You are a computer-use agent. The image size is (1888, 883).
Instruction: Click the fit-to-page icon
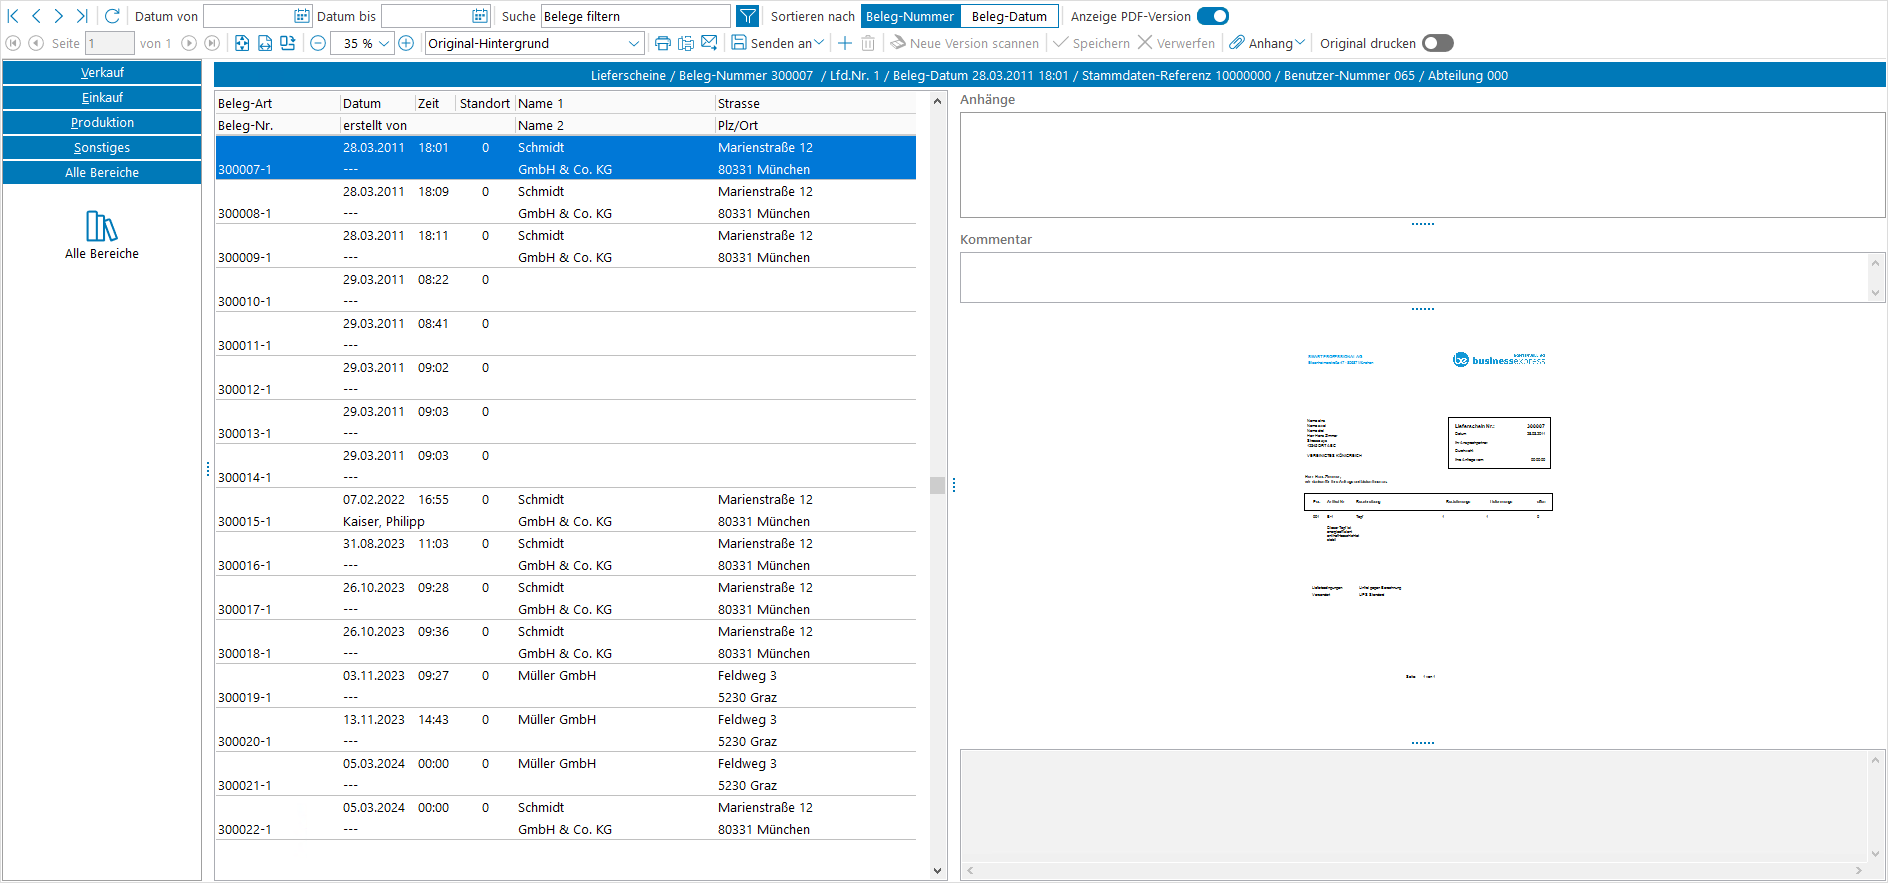[x=242, y=43]
